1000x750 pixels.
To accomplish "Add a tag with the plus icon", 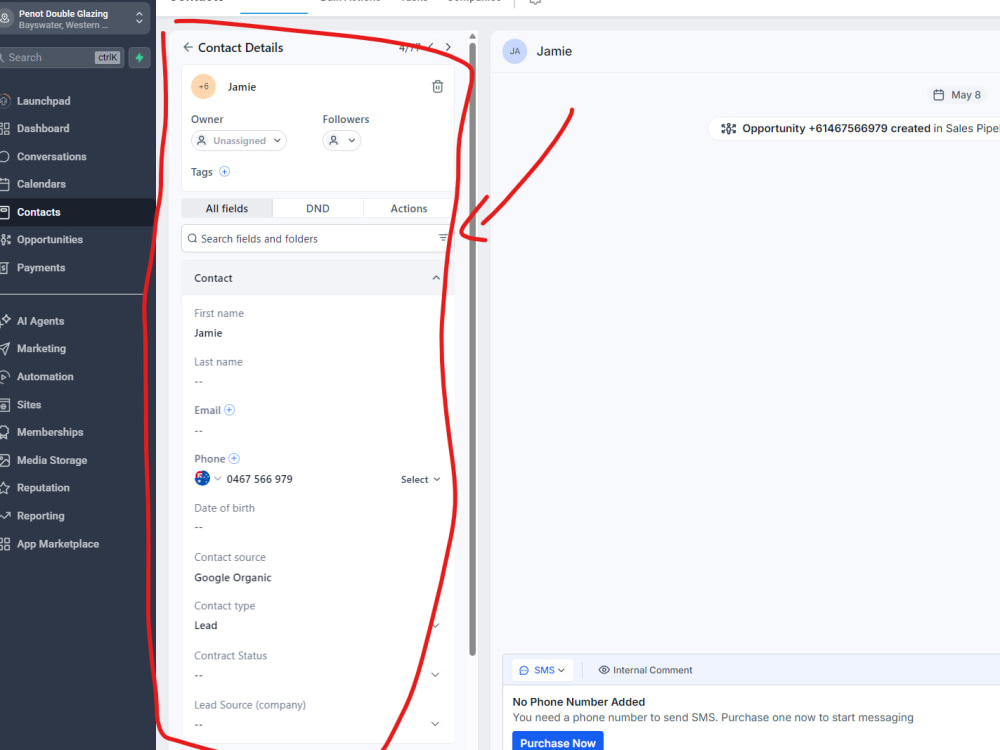I will point(224,172).
